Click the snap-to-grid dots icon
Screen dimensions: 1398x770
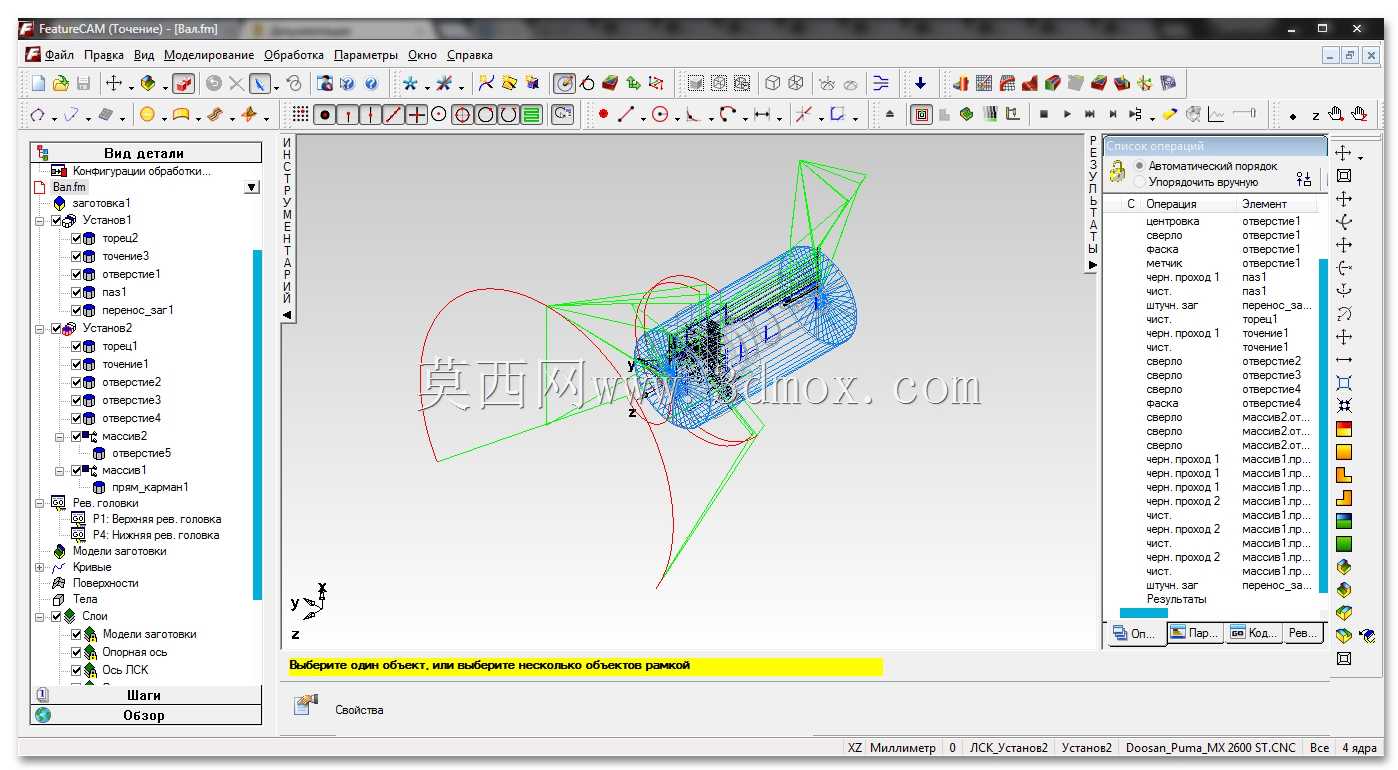point(301,115)
